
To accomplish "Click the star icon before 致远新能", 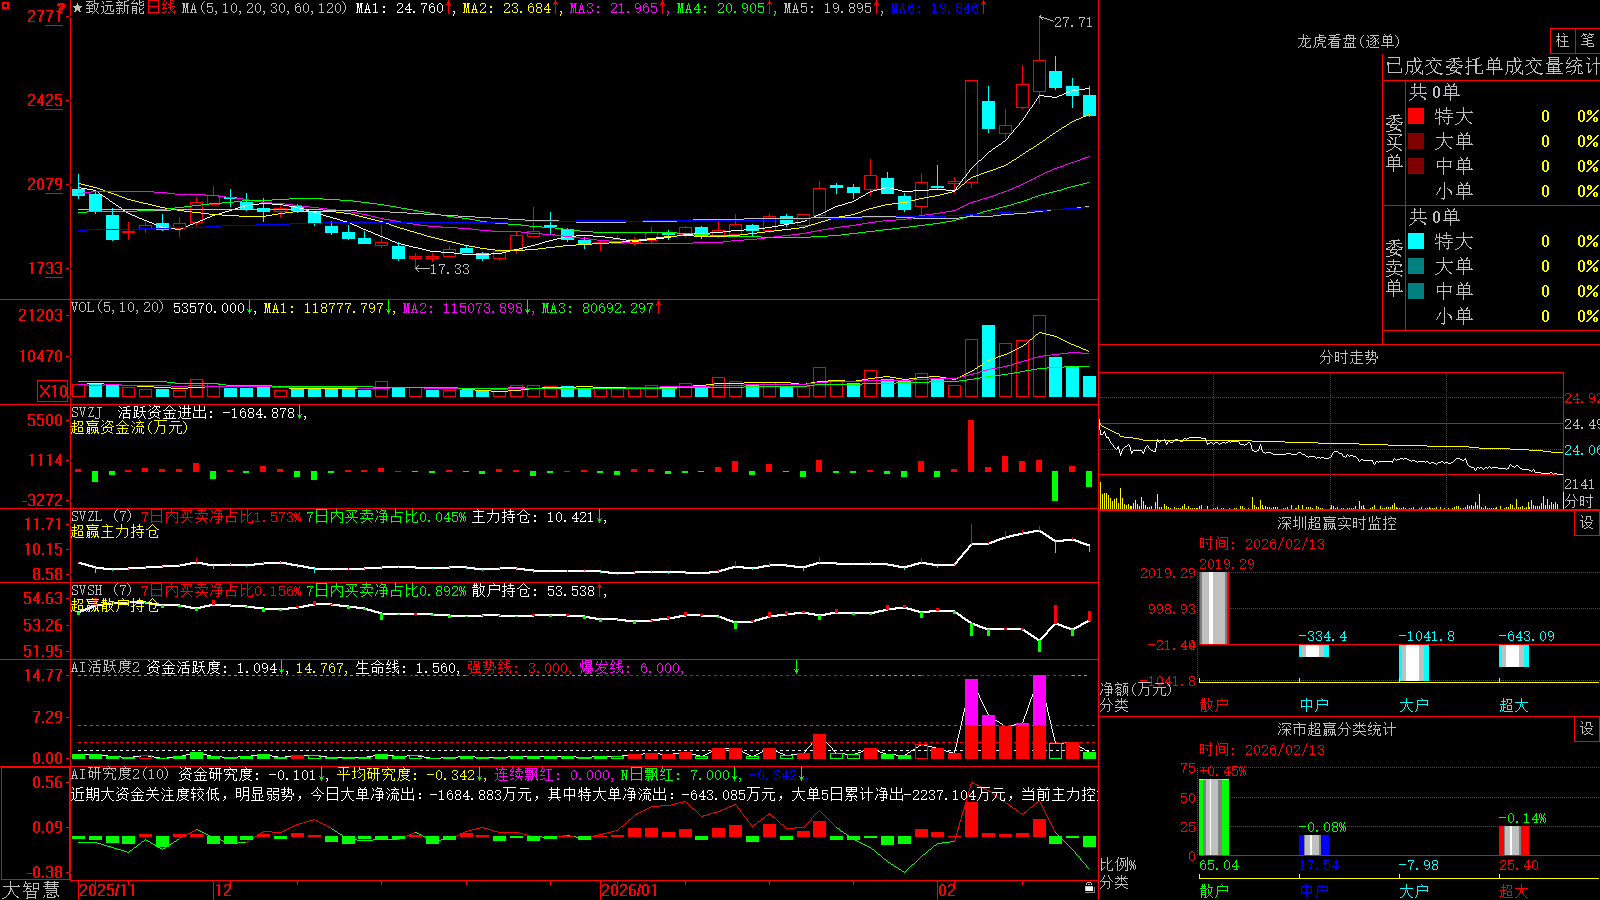I will (77, 8).
